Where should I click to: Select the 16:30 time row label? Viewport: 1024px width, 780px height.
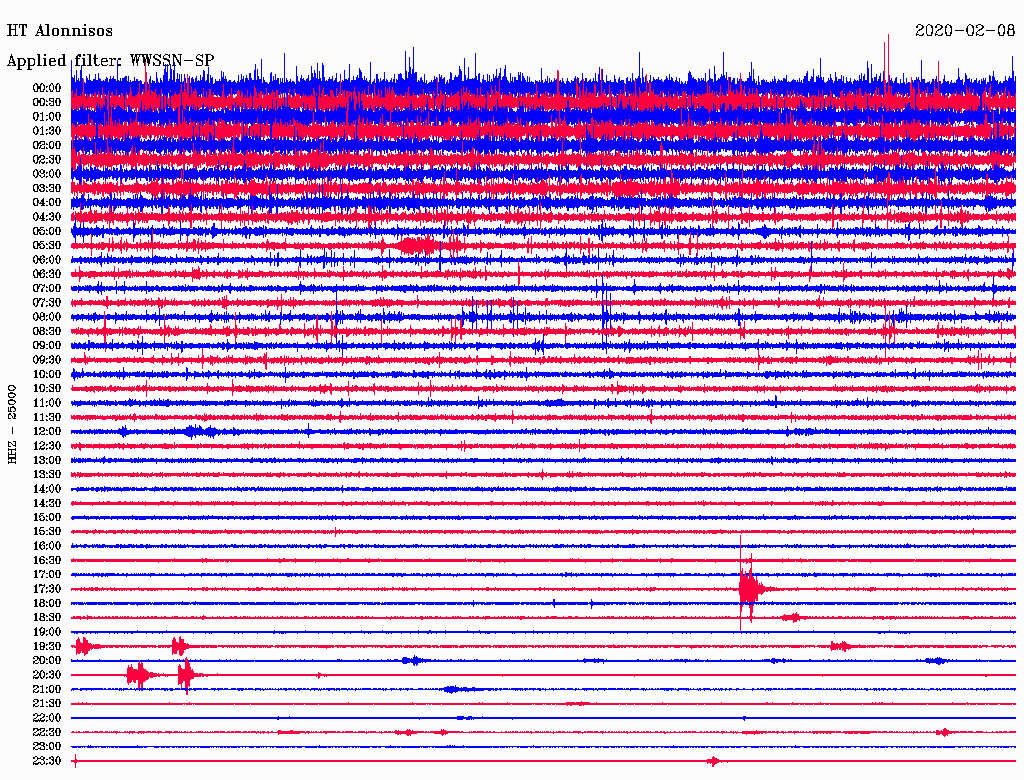[x=47, y=561]
